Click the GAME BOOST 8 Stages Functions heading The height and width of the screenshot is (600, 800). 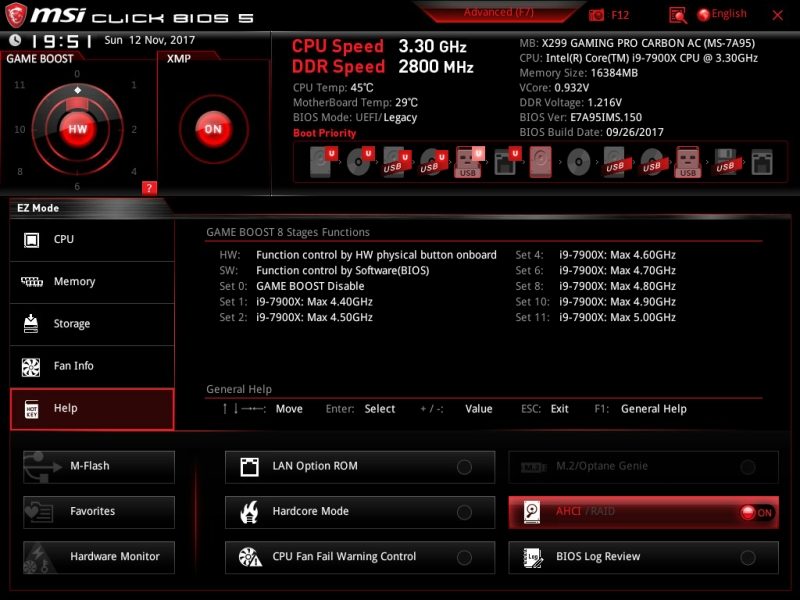pos(288,232)
